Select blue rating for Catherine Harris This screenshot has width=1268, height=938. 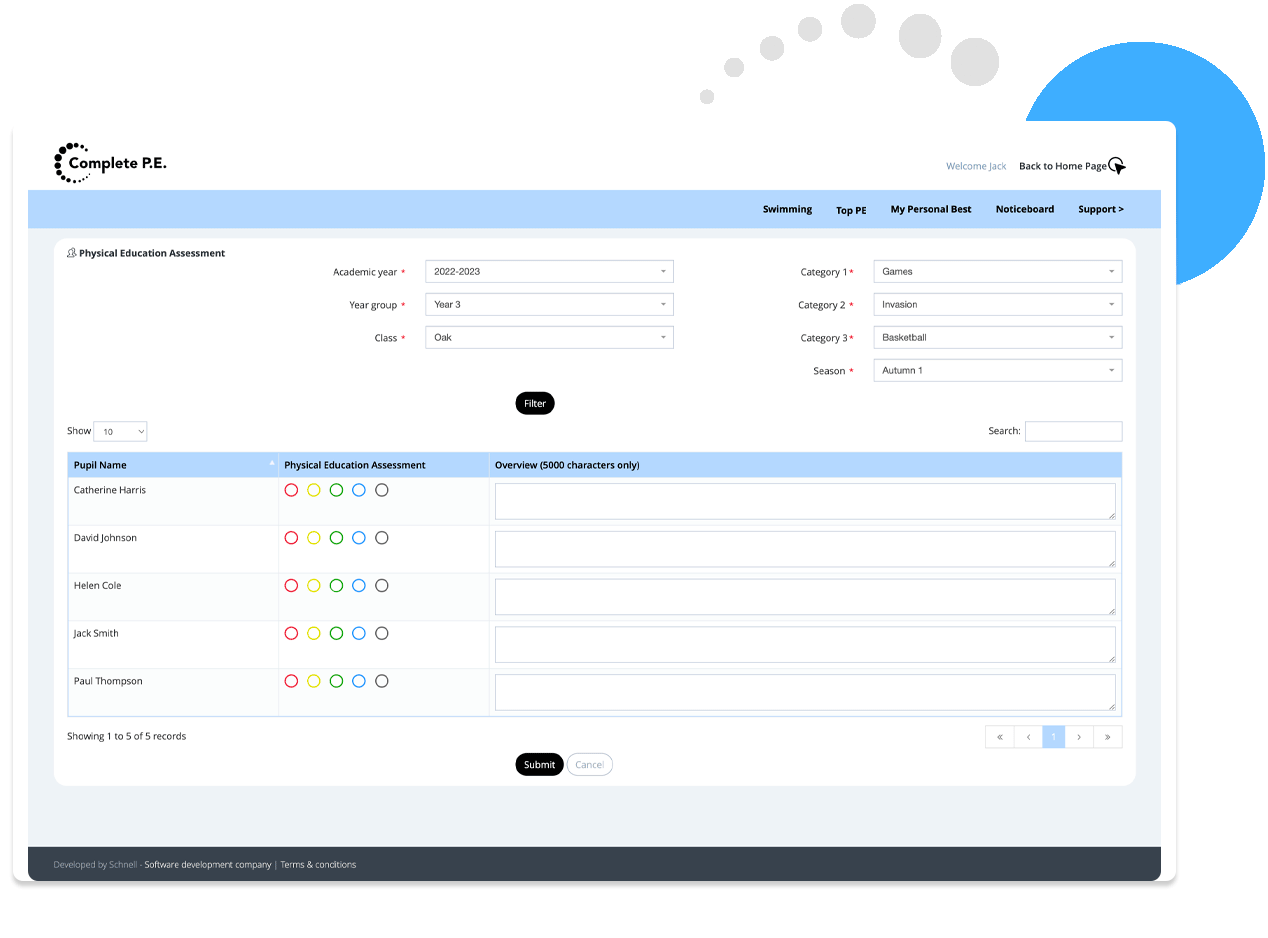(x=359, y=490)
